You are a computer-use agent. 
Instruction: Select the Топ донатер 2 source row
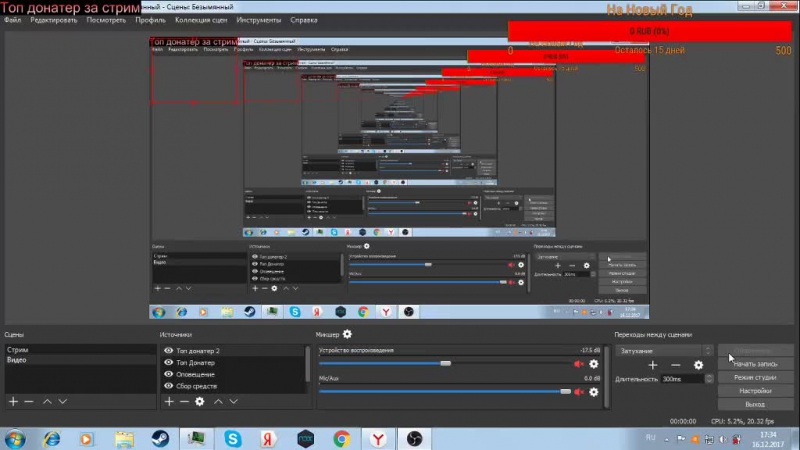[x=233, y=351]
